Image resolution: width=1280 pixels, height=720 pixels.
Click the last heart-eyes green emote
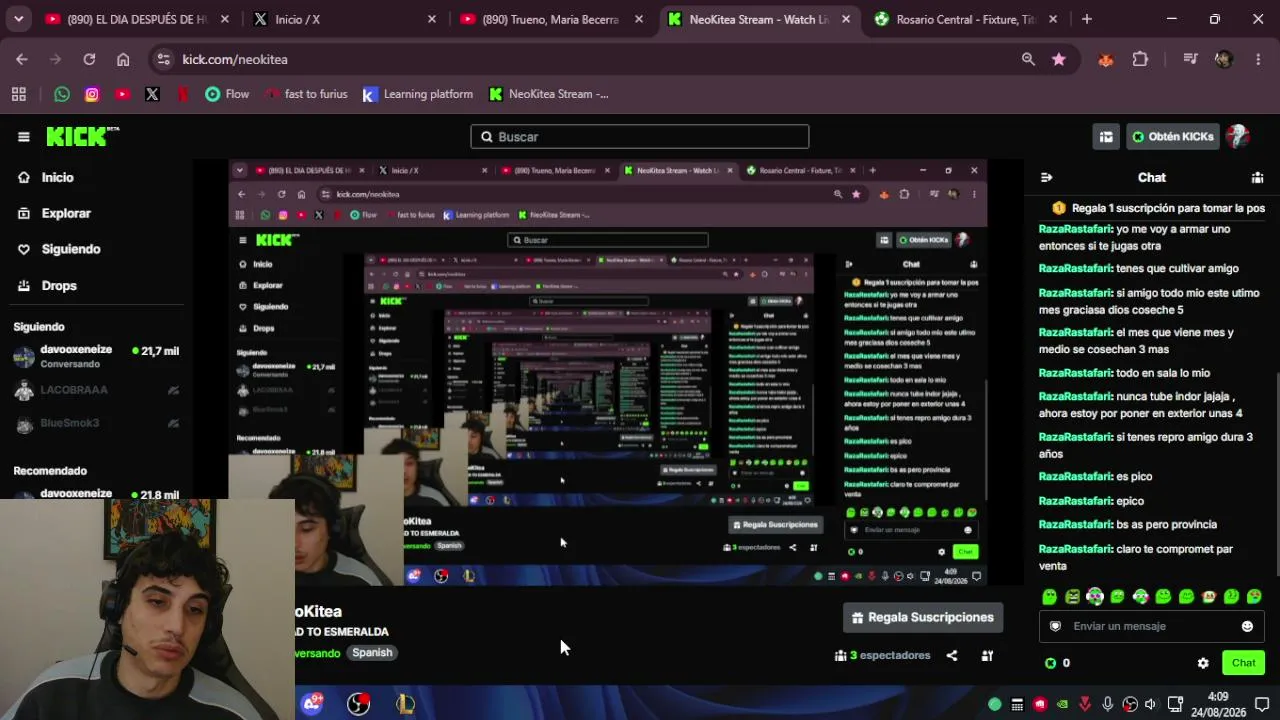[x=1254, y=597]
